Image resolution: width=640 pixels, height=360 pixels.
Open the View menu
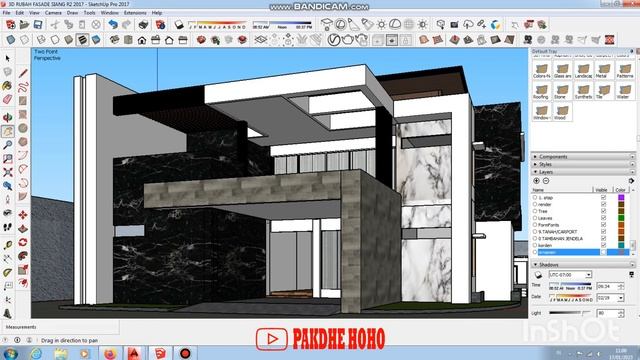click(x=34, y=13)
